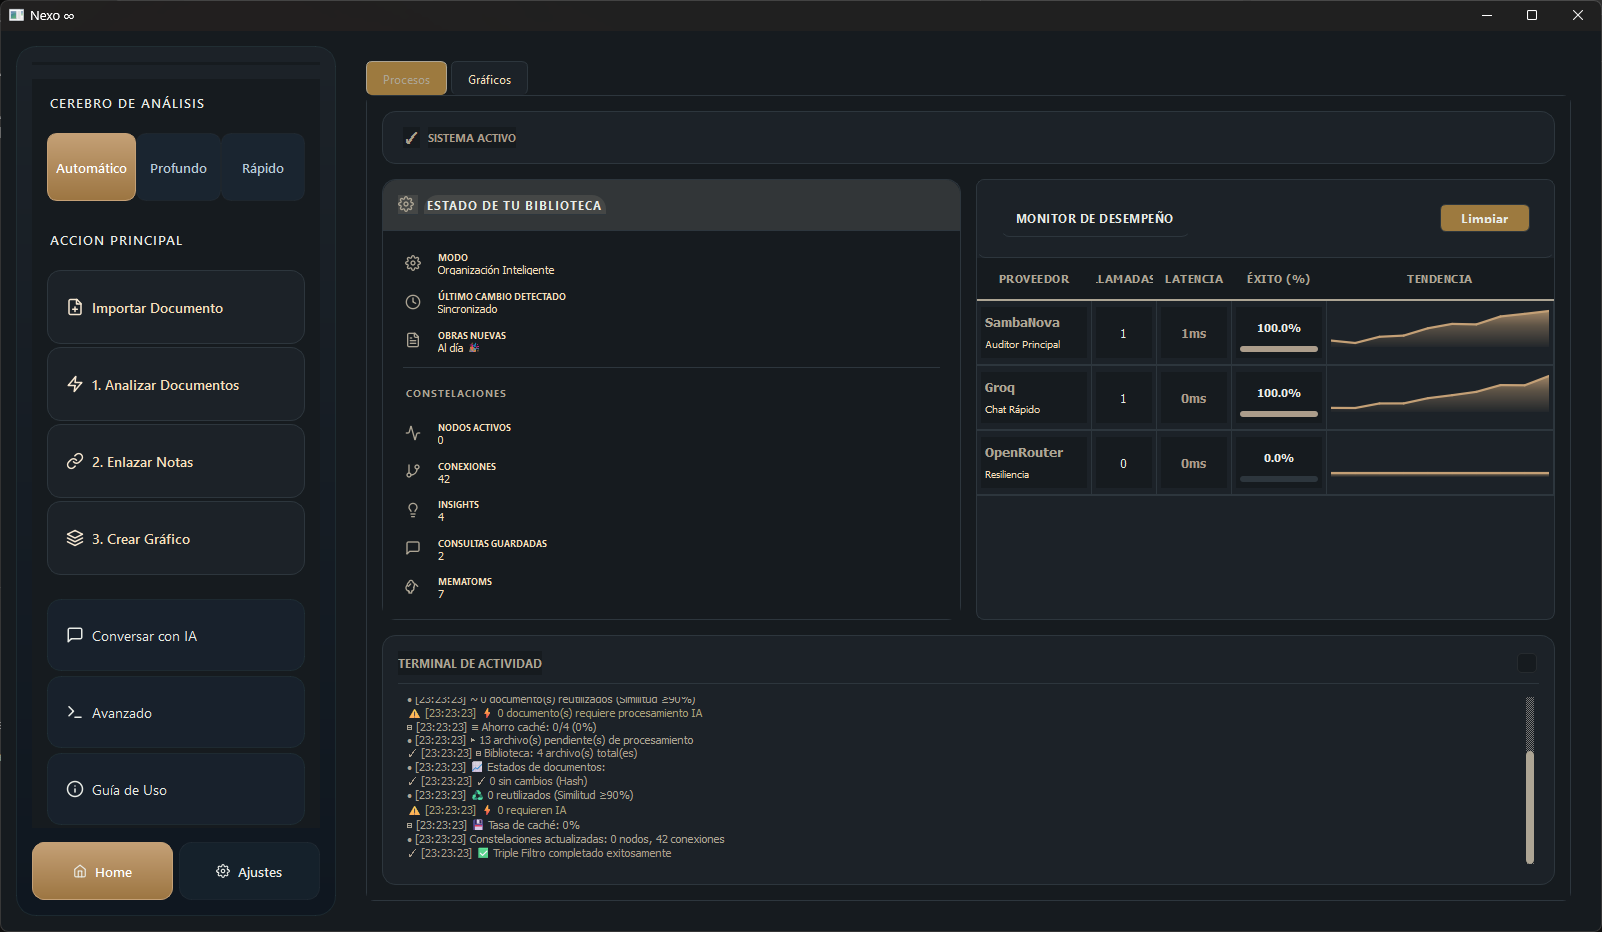This screenshot has width=1602, height=932.
Task: Click the Importar Documento file icon
Action: (75, 307)
